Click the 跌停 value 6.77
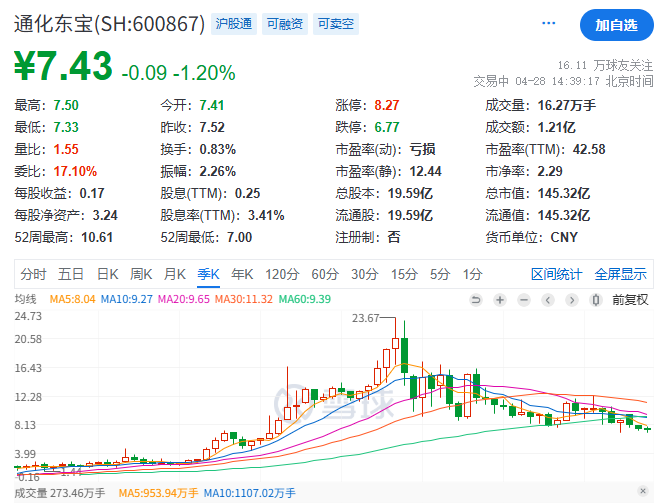 (x=387, y=127)
